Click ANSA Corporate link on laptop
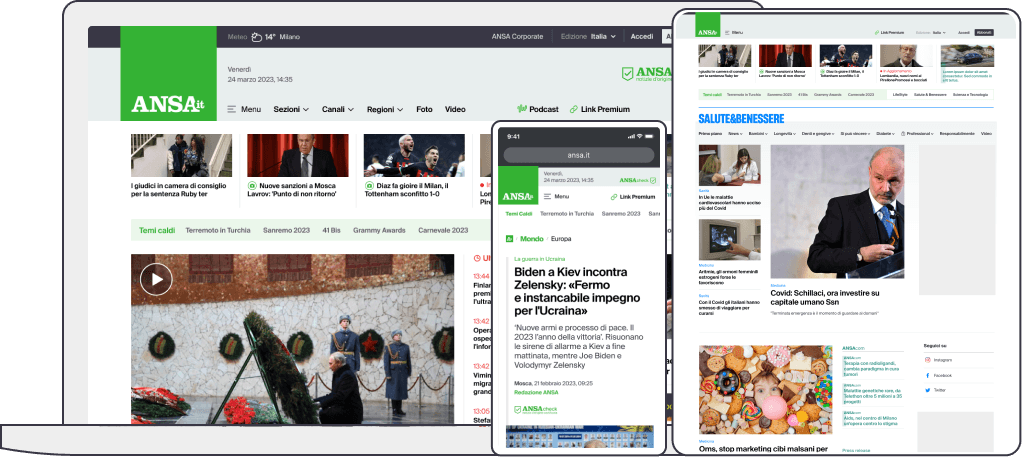Viewport: 1022px width, 457px height. click(x=517, y=37)
